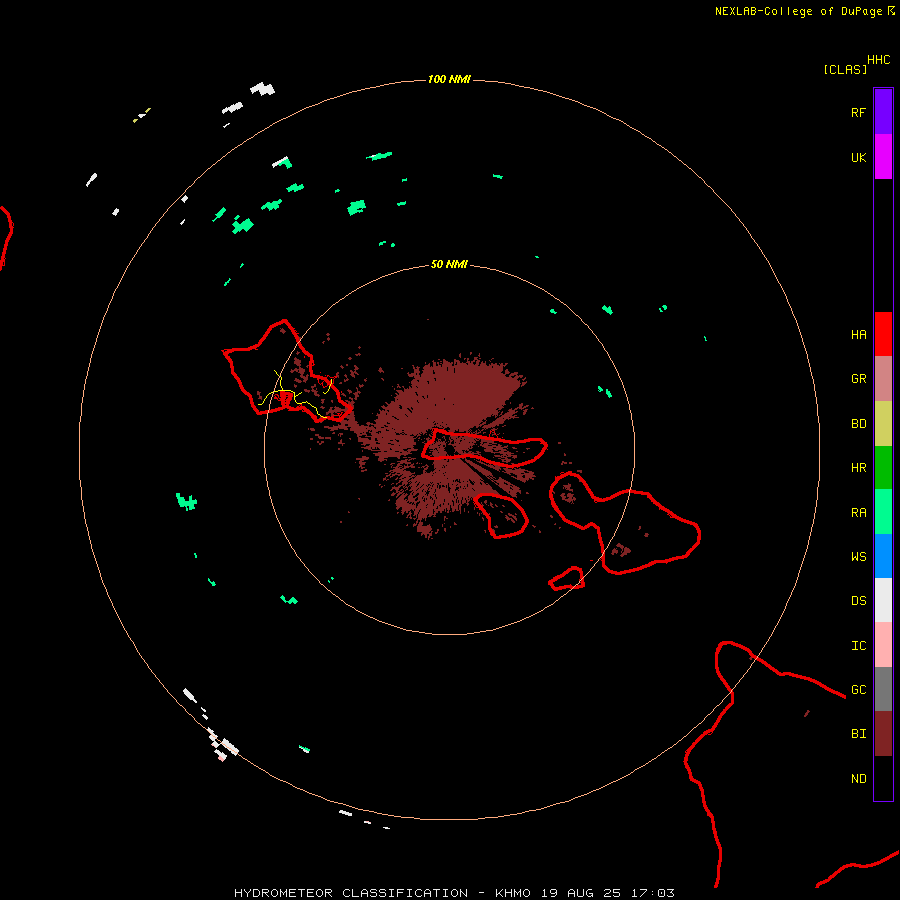
Task: Select the GC gray legend swatch
Action: [883, 689]
